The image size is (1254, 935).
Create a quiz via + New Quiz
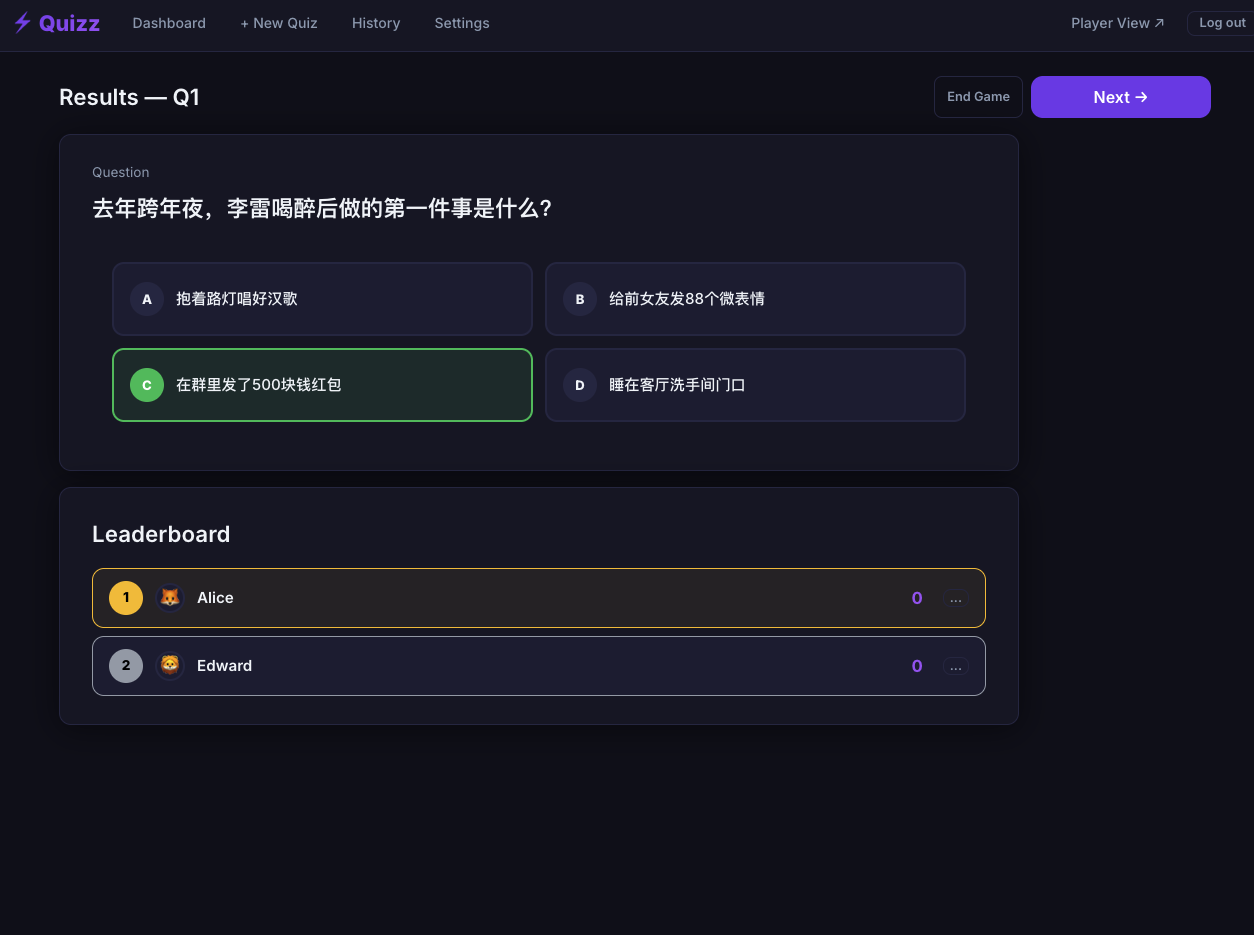[x=279, y=23]
